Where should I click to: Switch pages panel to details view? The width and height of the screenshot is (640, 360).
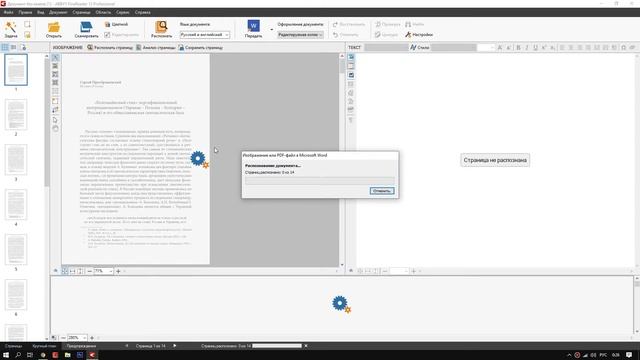13,47
